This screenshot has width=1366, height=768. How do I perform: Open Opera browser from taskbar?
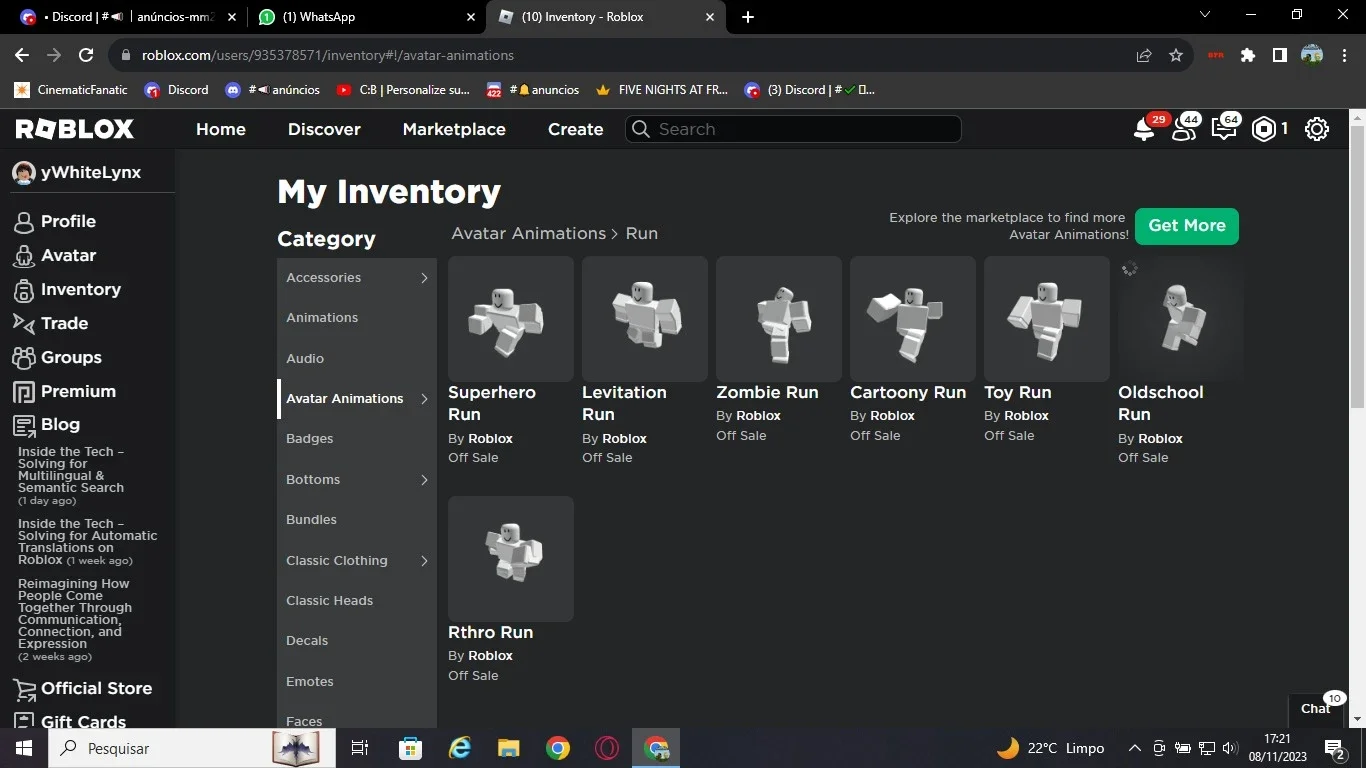coord(607,748)
